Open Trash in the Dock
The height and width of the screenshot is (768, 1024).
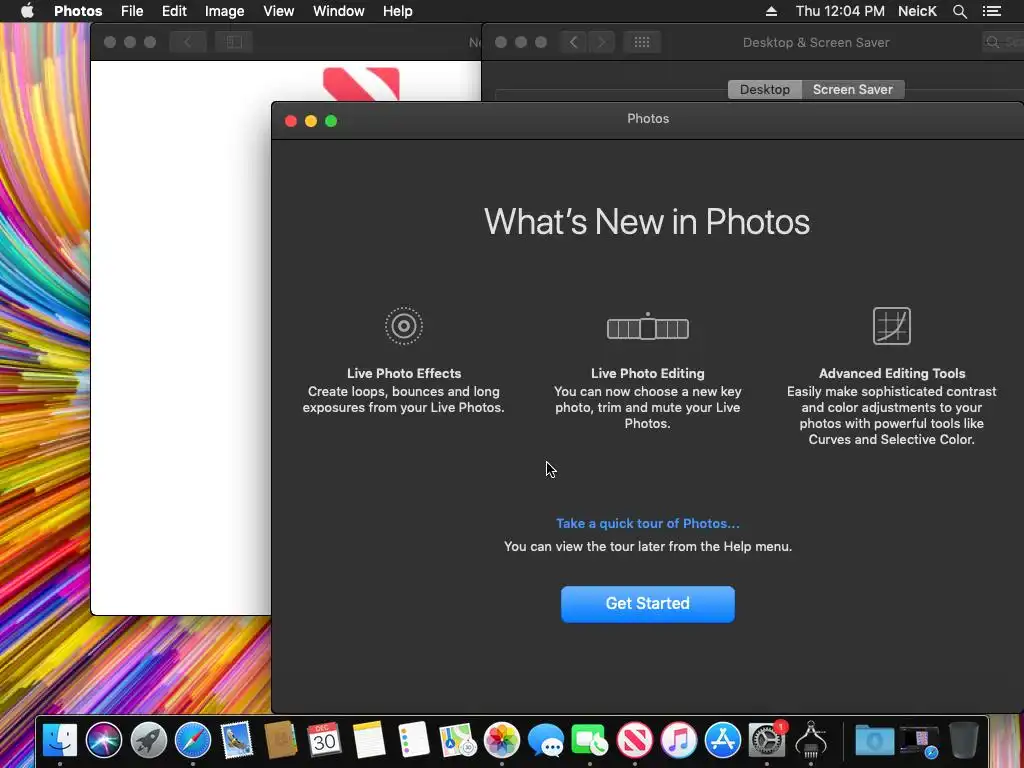tap(964, 740)
